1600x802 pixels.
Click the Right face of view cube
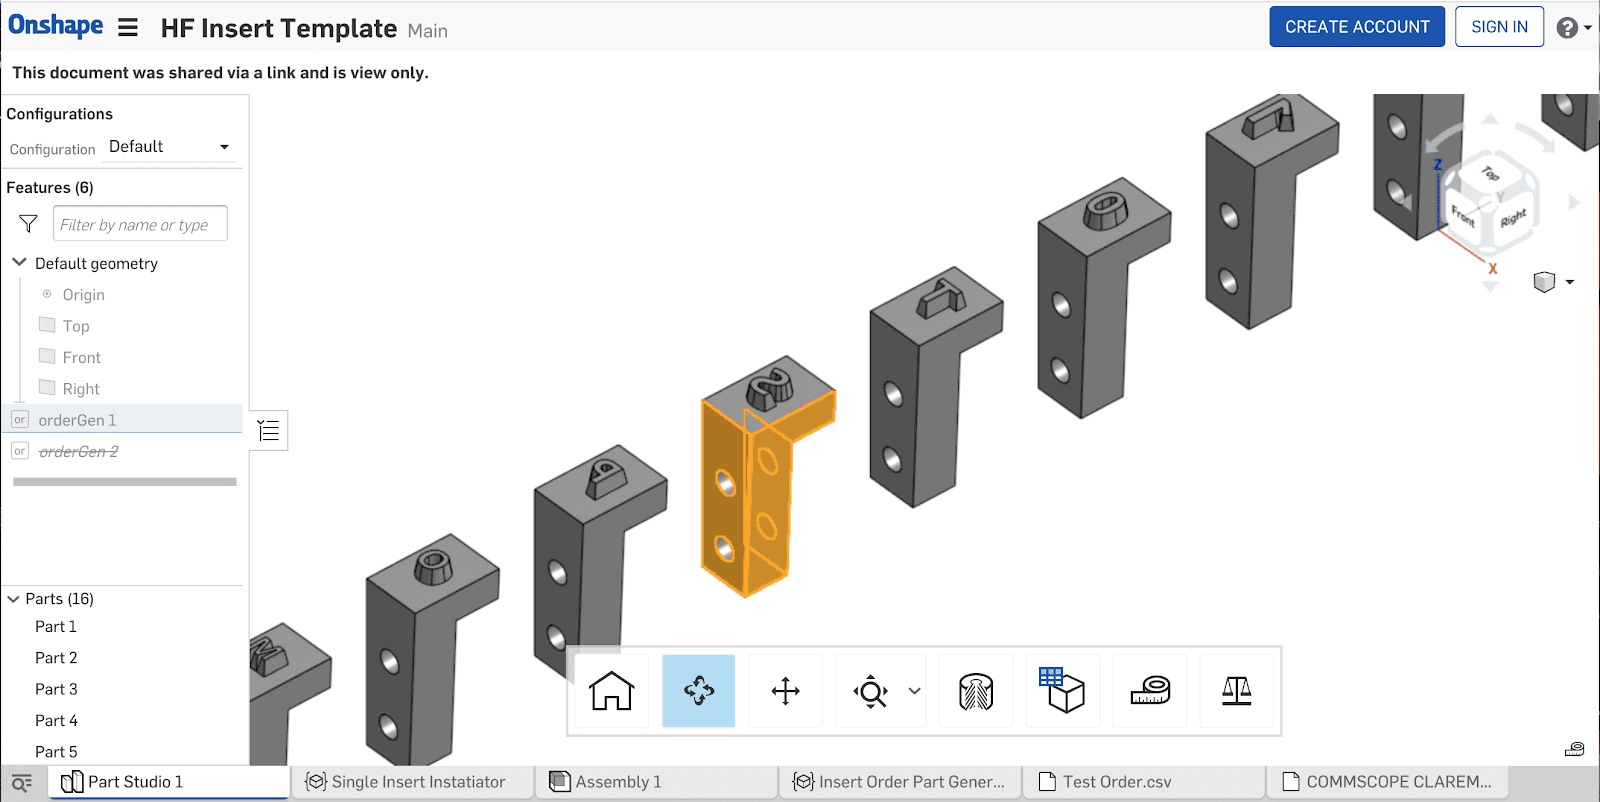[1514, 217]
